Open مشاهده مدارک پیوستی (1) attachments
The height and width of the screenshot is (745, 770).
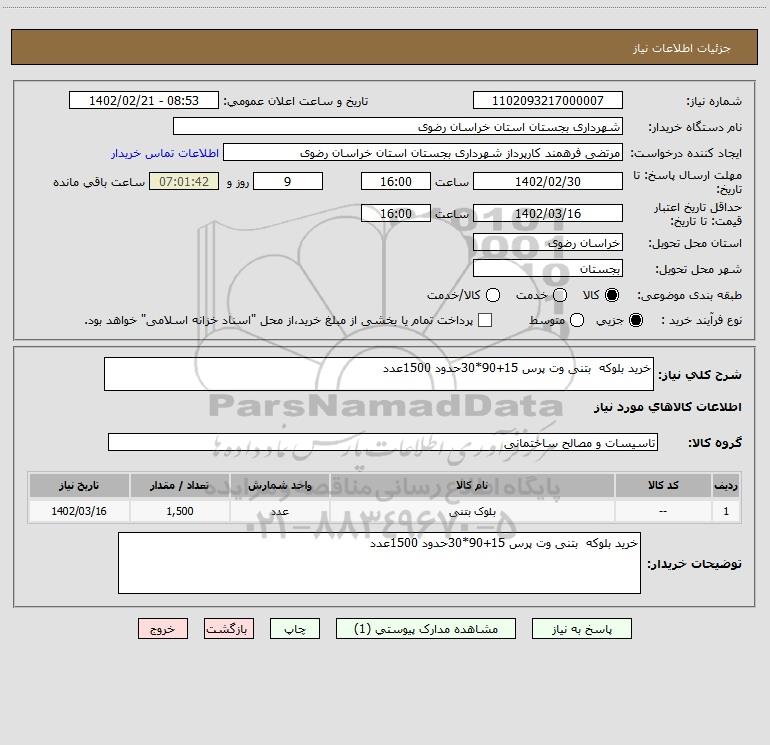tap(426, 629)
